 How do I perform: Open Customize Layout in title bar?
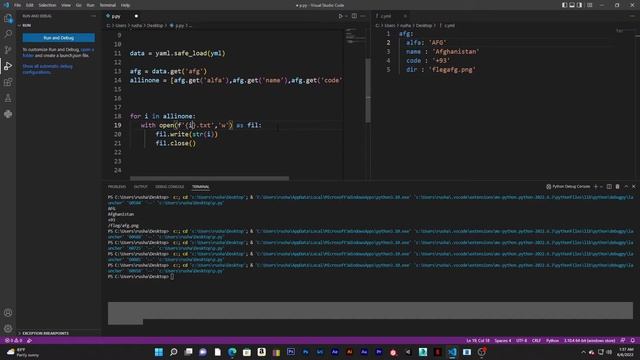tap(590, 5)
